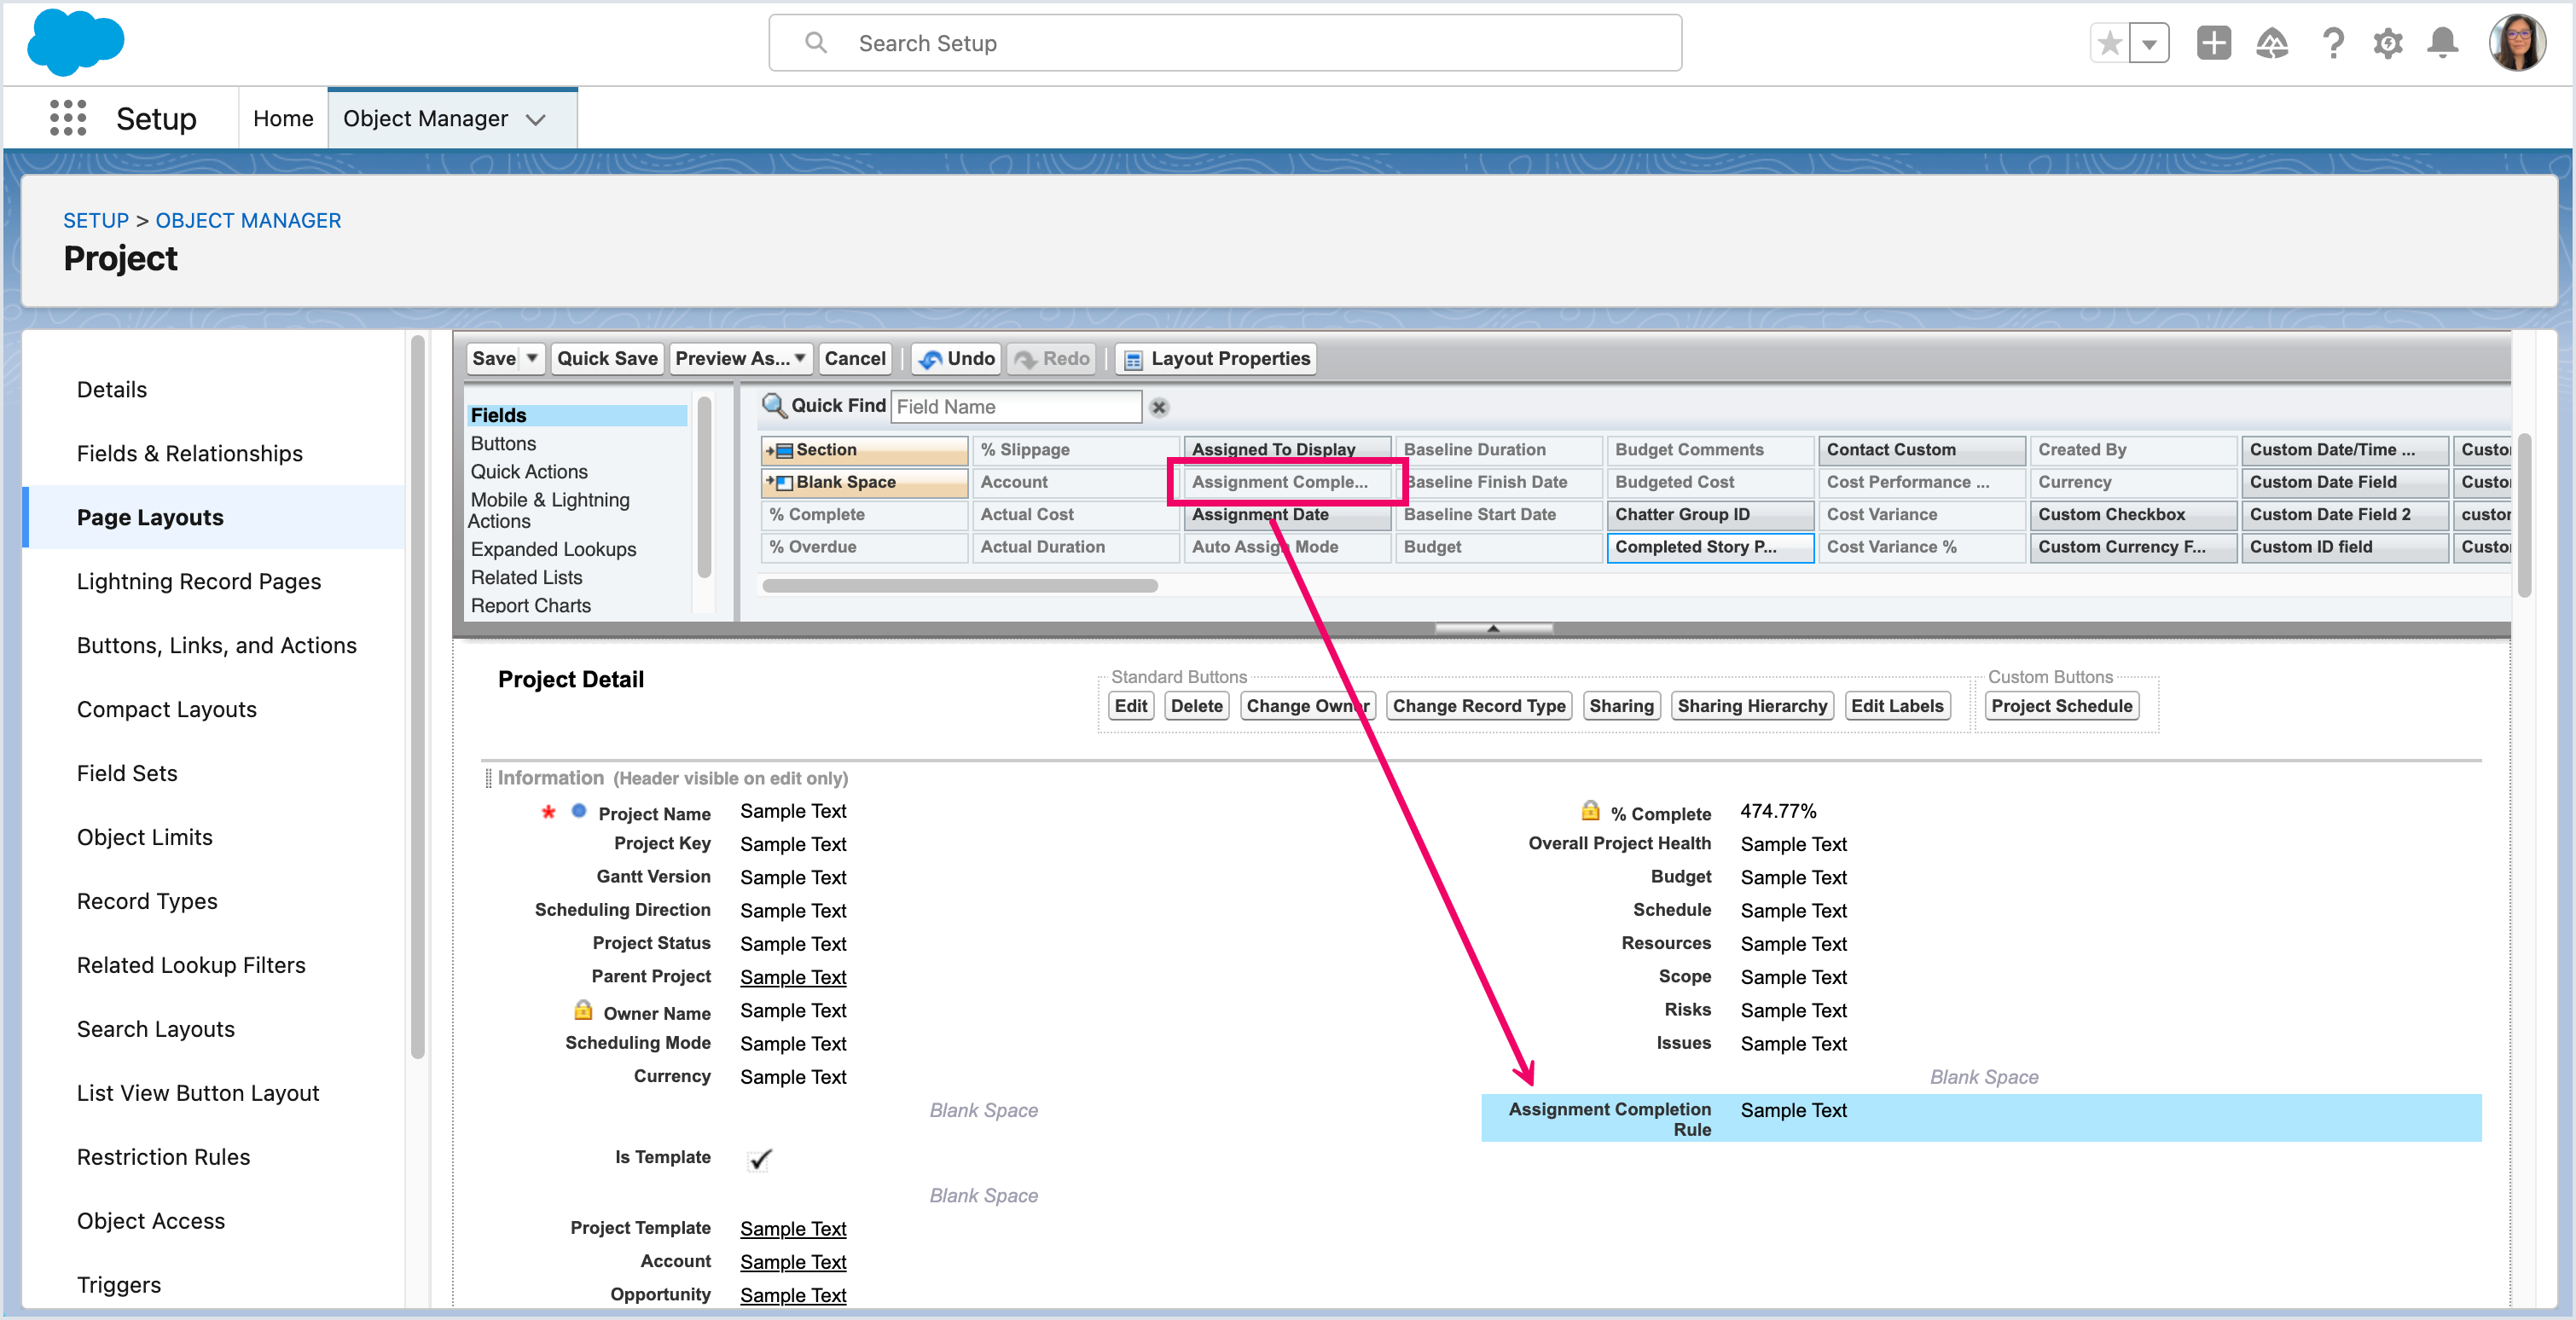Open the Home tab

(283, 118)
